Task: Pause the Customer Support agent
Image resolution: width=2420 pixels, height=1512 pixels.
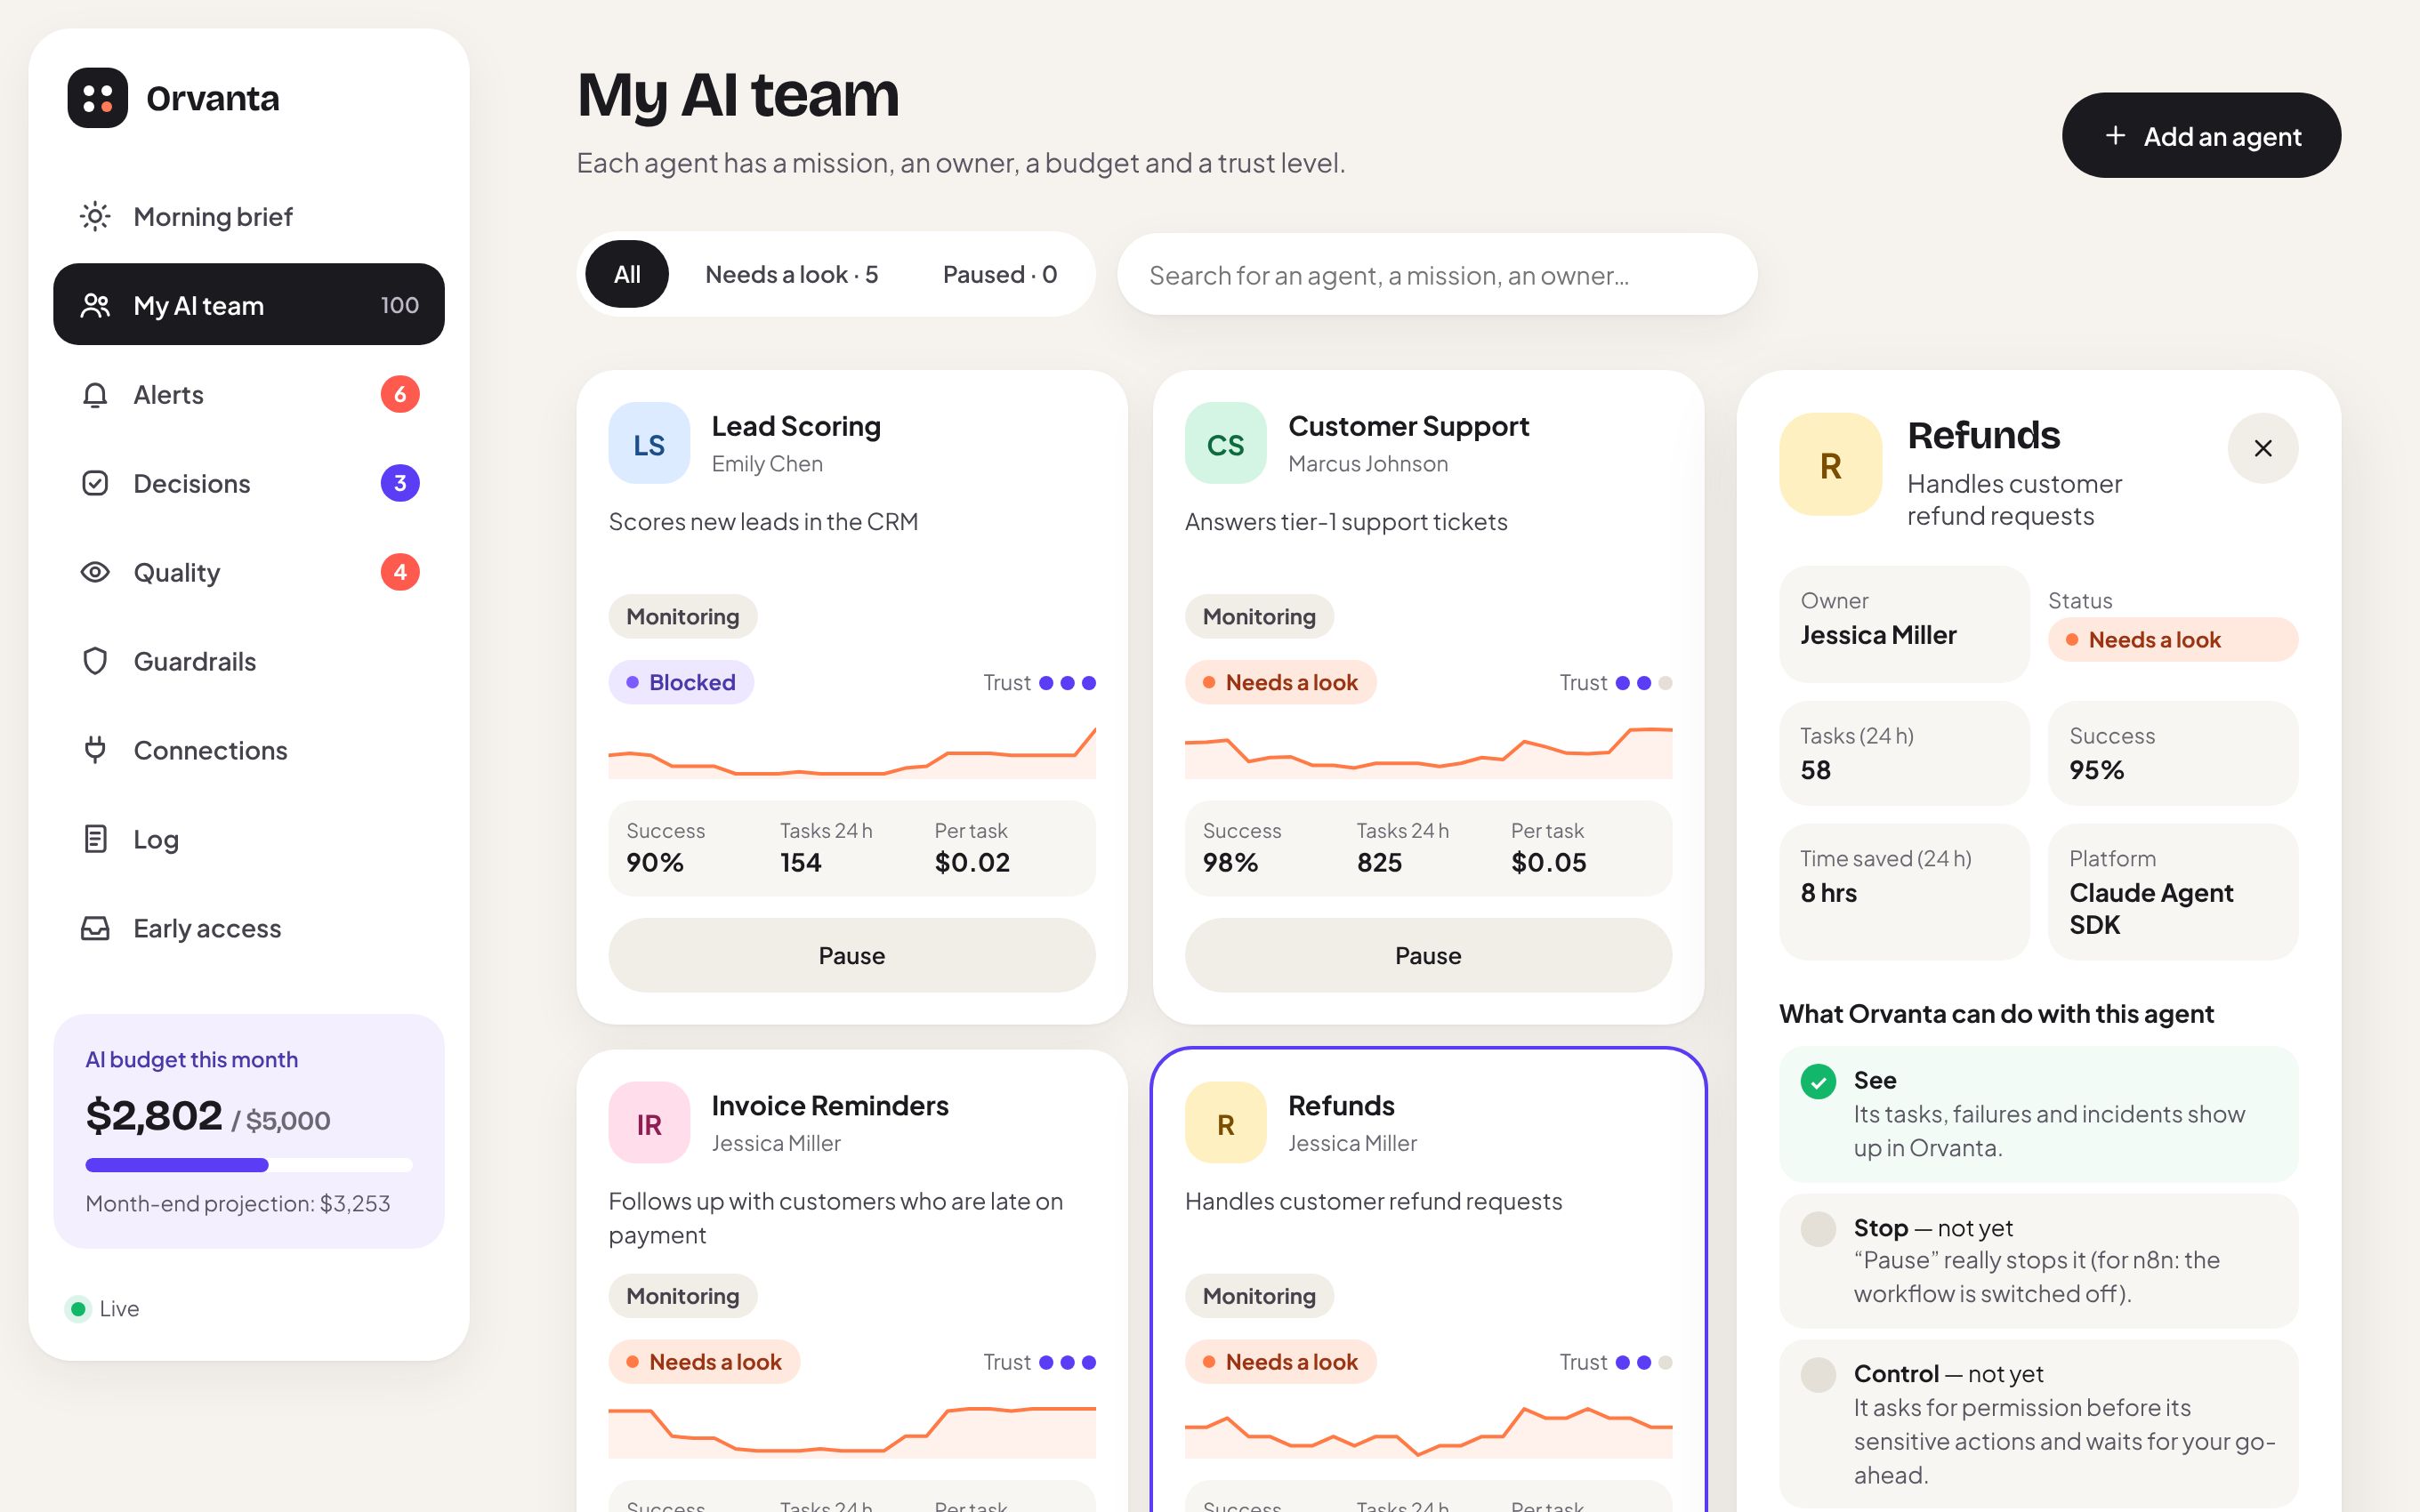Action: pos(1428,955)
